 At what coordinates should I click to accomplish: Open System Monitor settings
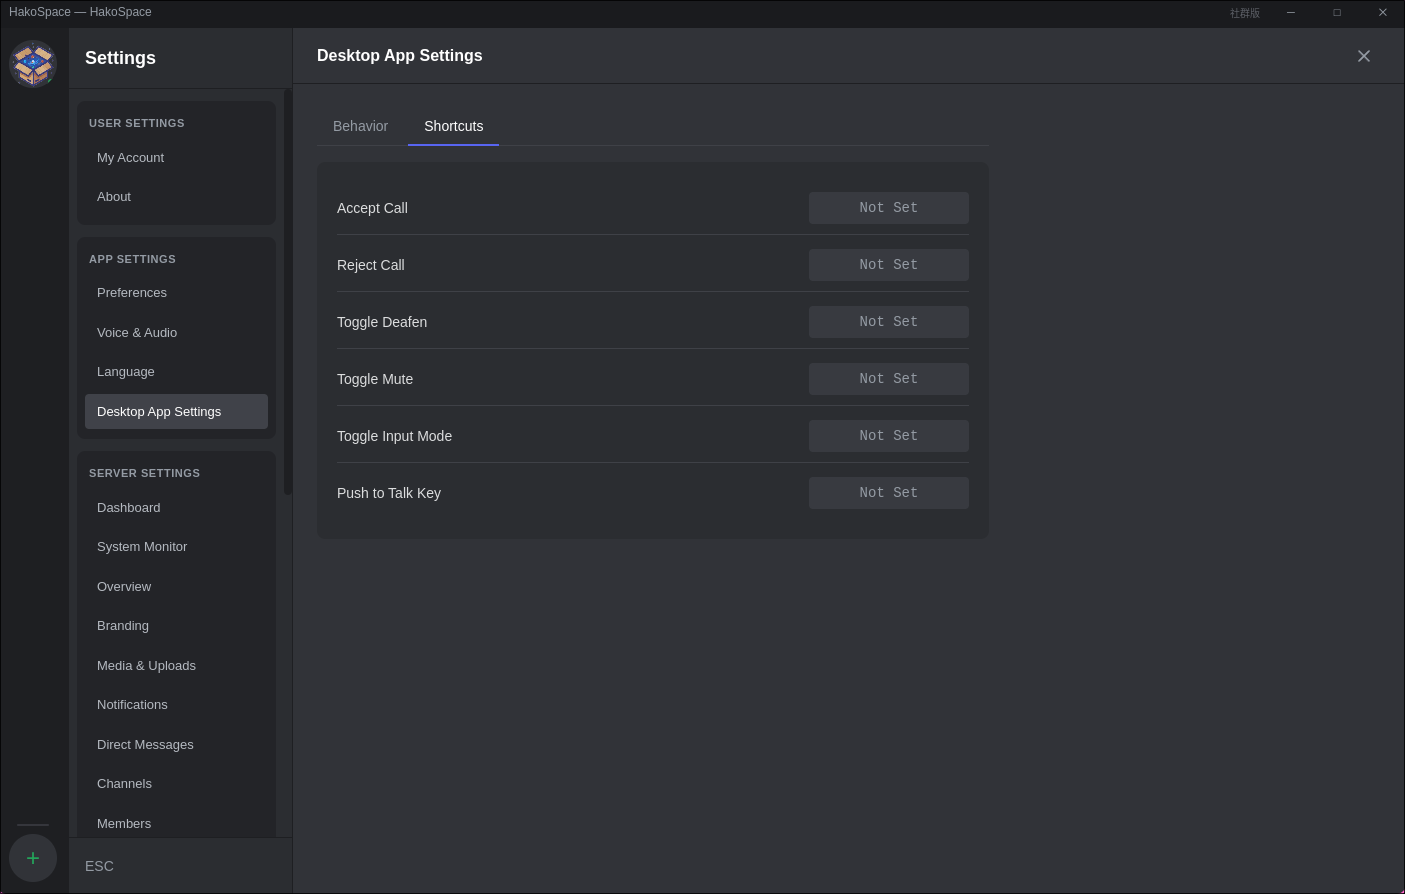[x=142, y=547]
